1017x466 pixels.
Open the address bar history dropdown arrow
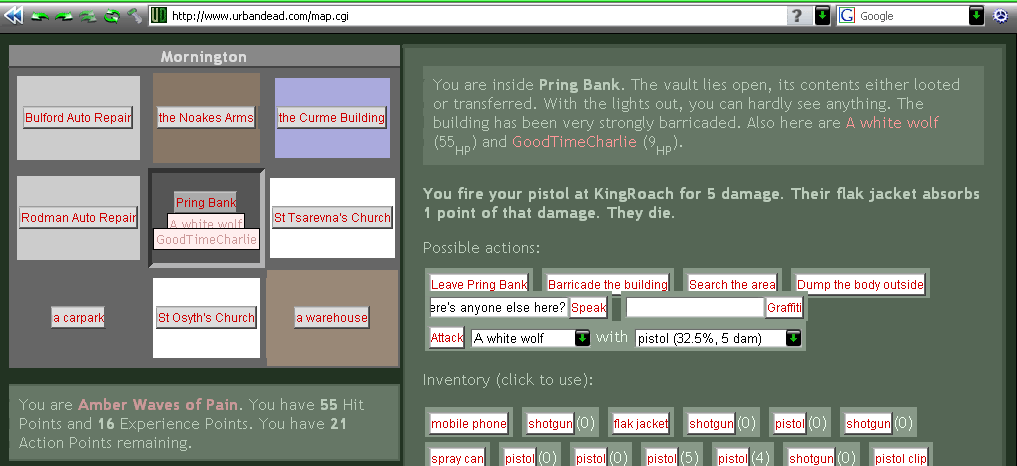pos(822,16)
